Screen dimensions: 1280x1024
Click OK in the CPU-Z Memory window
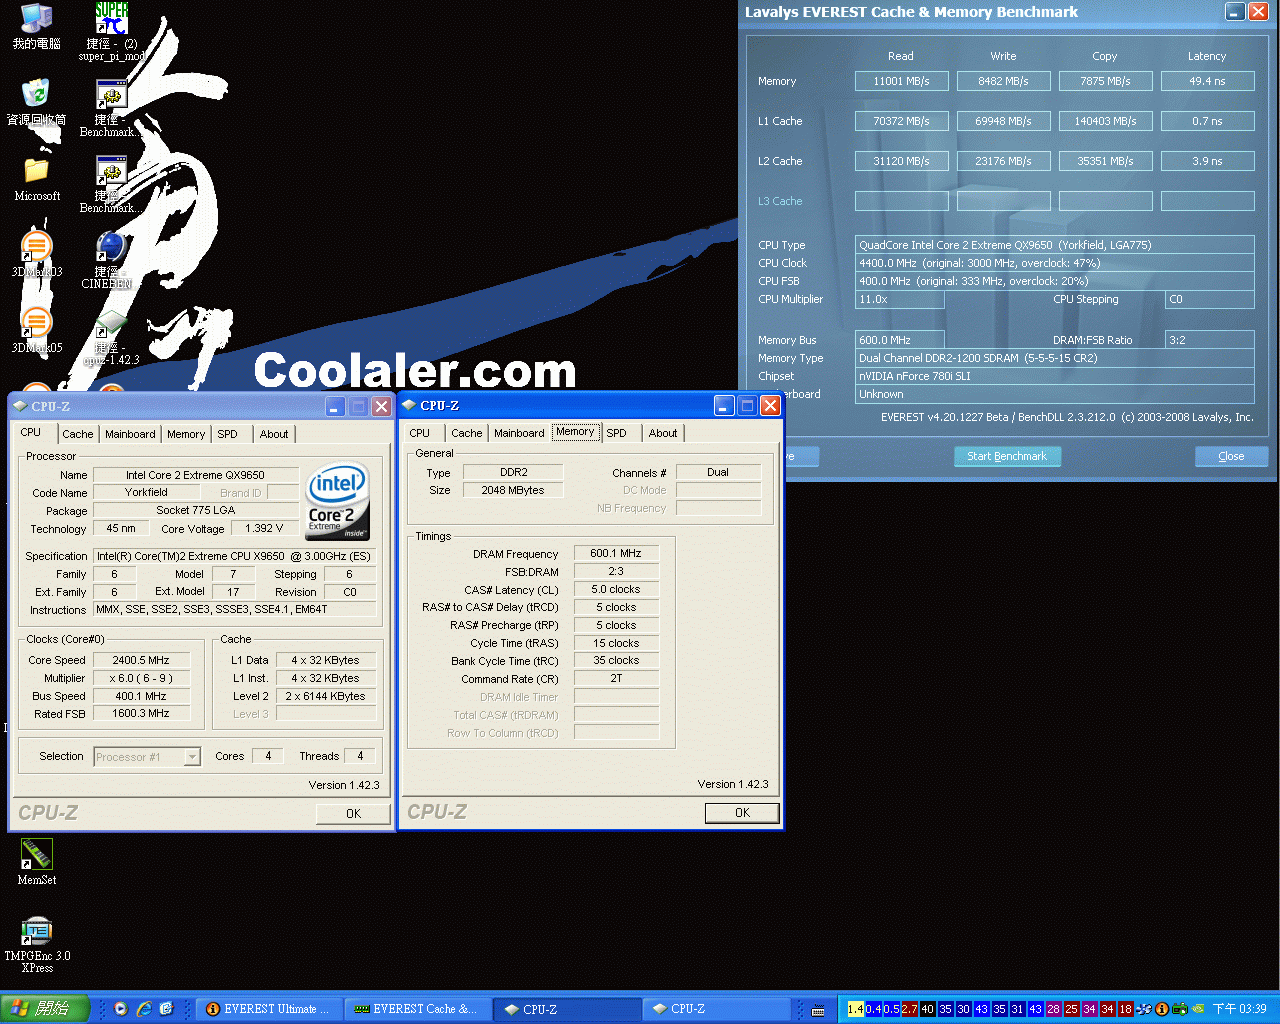pyautogui.click(x=742, y=813)
